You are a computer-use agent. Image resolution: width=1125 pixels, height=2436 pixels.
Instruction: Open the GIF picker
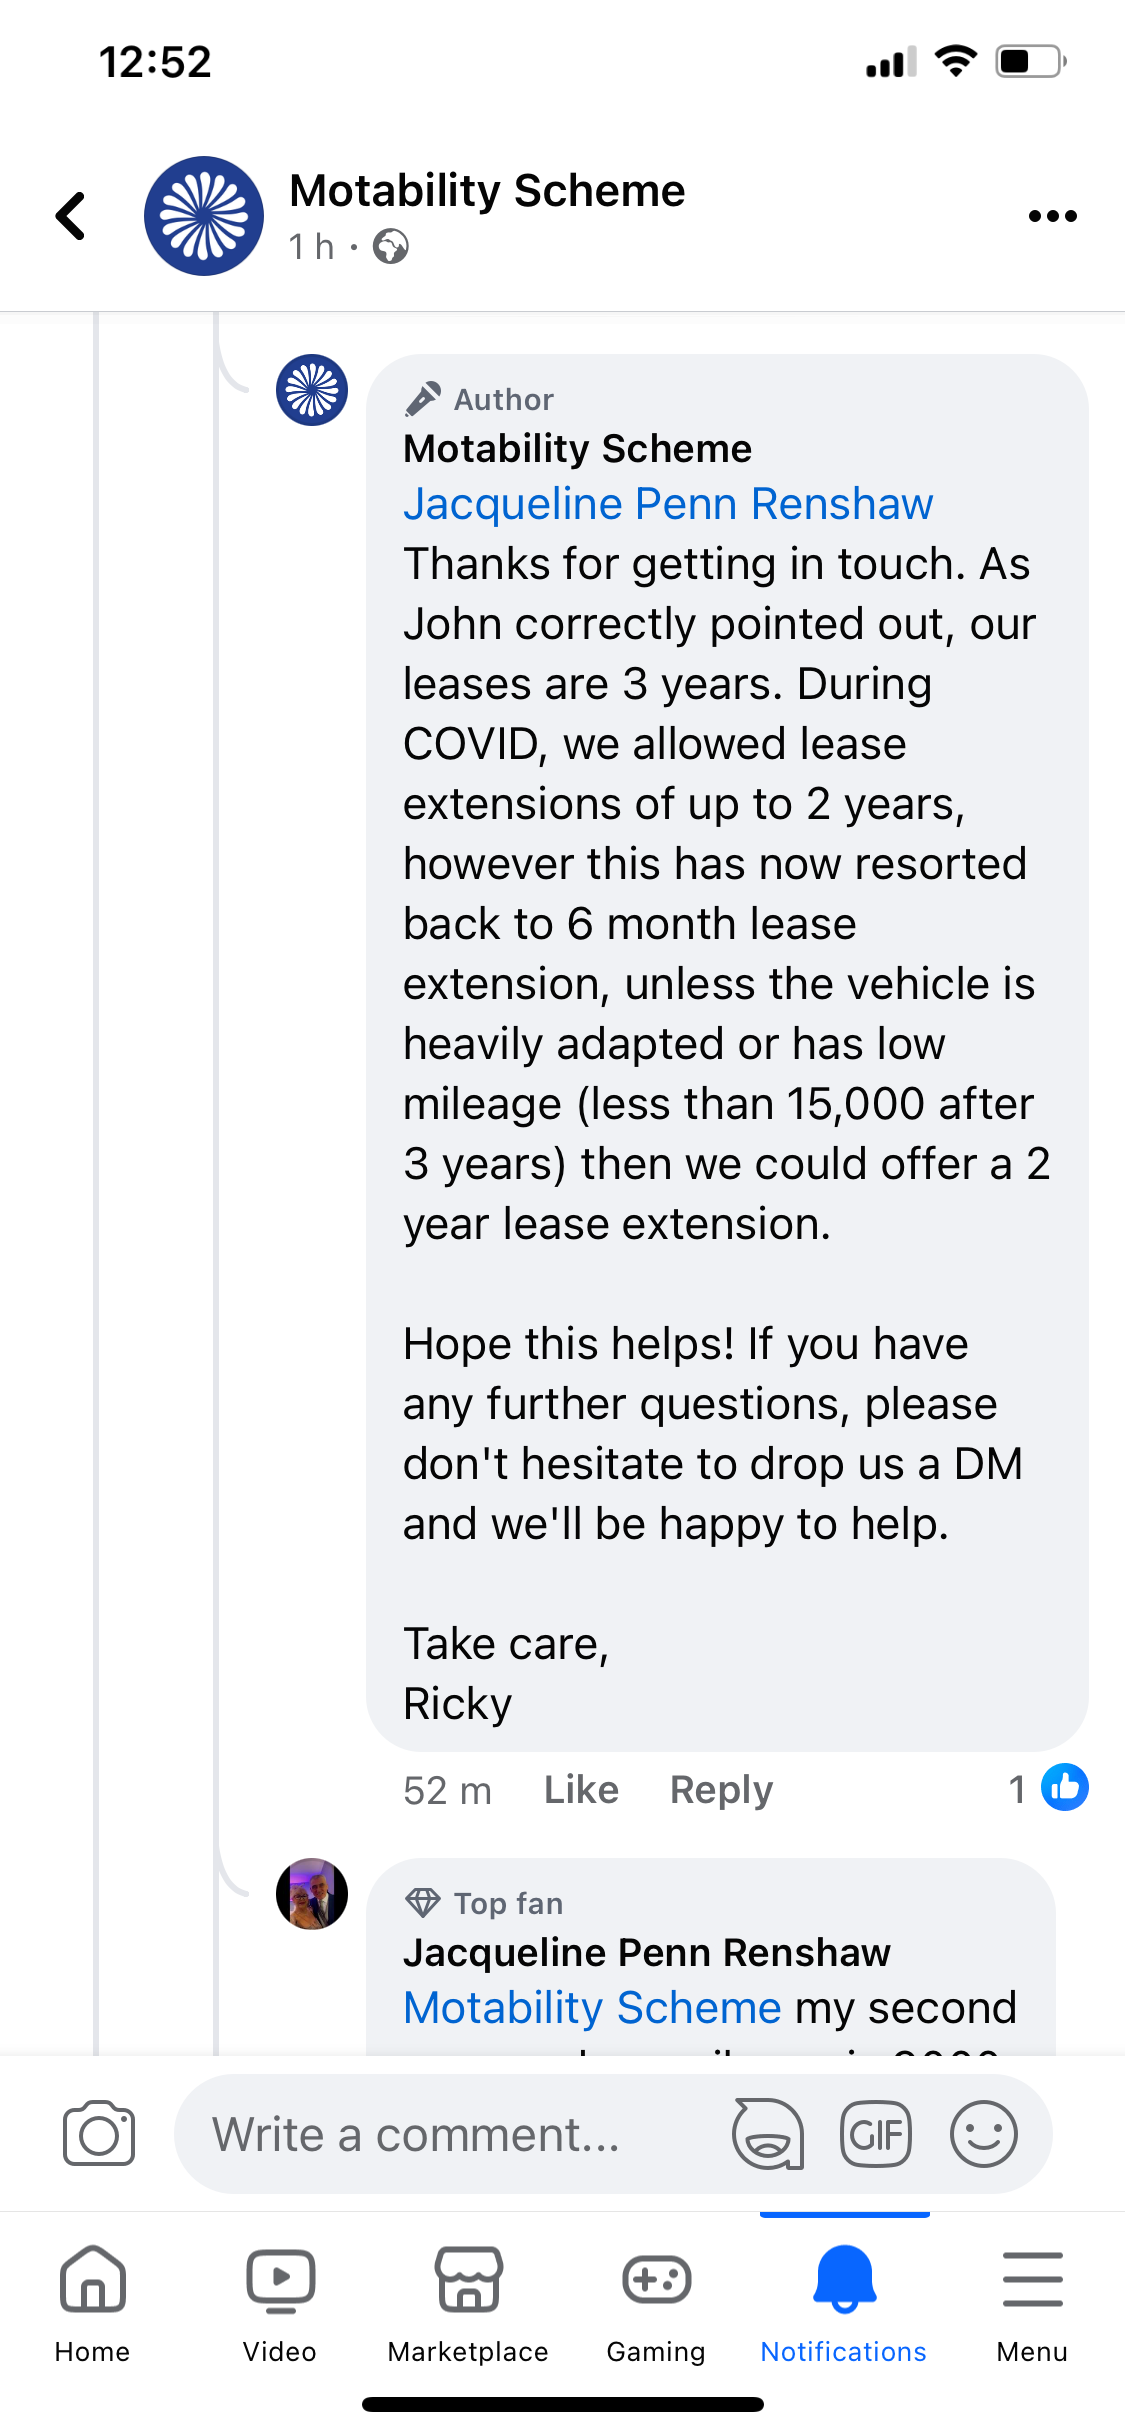(x=876, y=2134)
